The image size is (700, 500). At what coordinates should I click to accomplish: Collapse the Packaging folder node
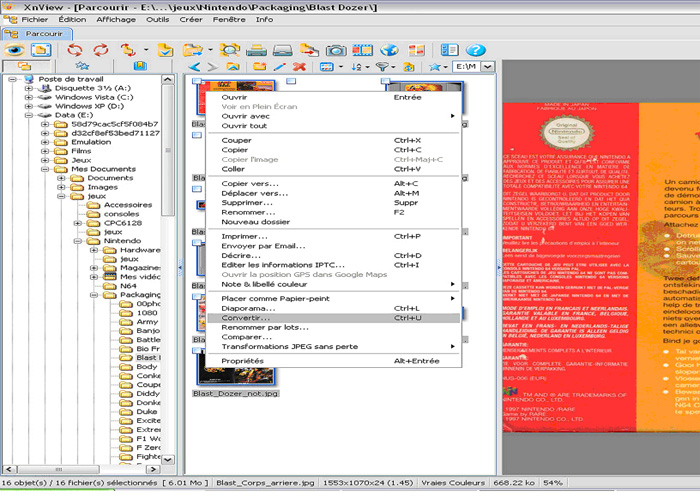point(94,295)
